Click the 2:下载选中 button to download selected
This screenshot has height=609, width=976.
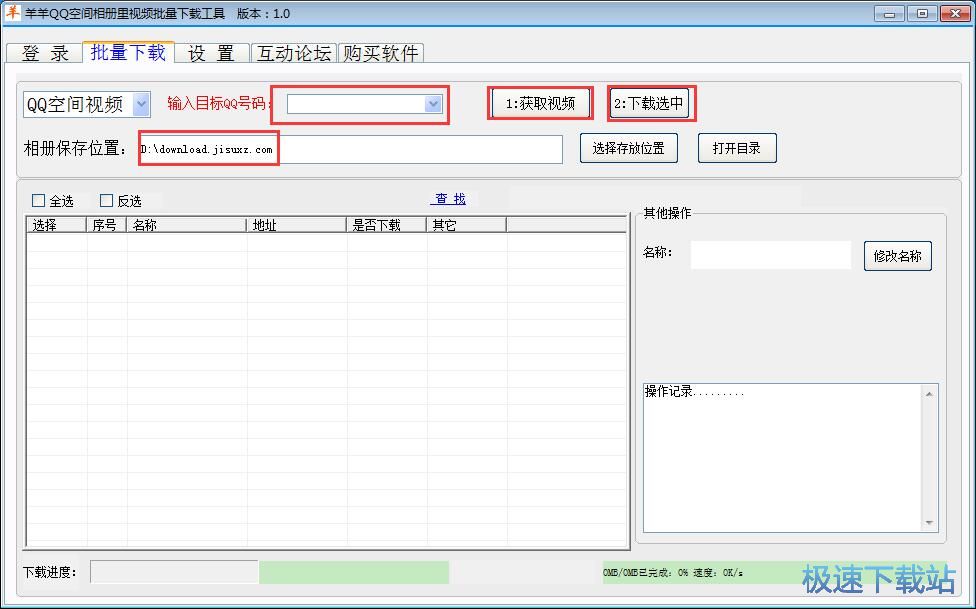pos(650,101)
